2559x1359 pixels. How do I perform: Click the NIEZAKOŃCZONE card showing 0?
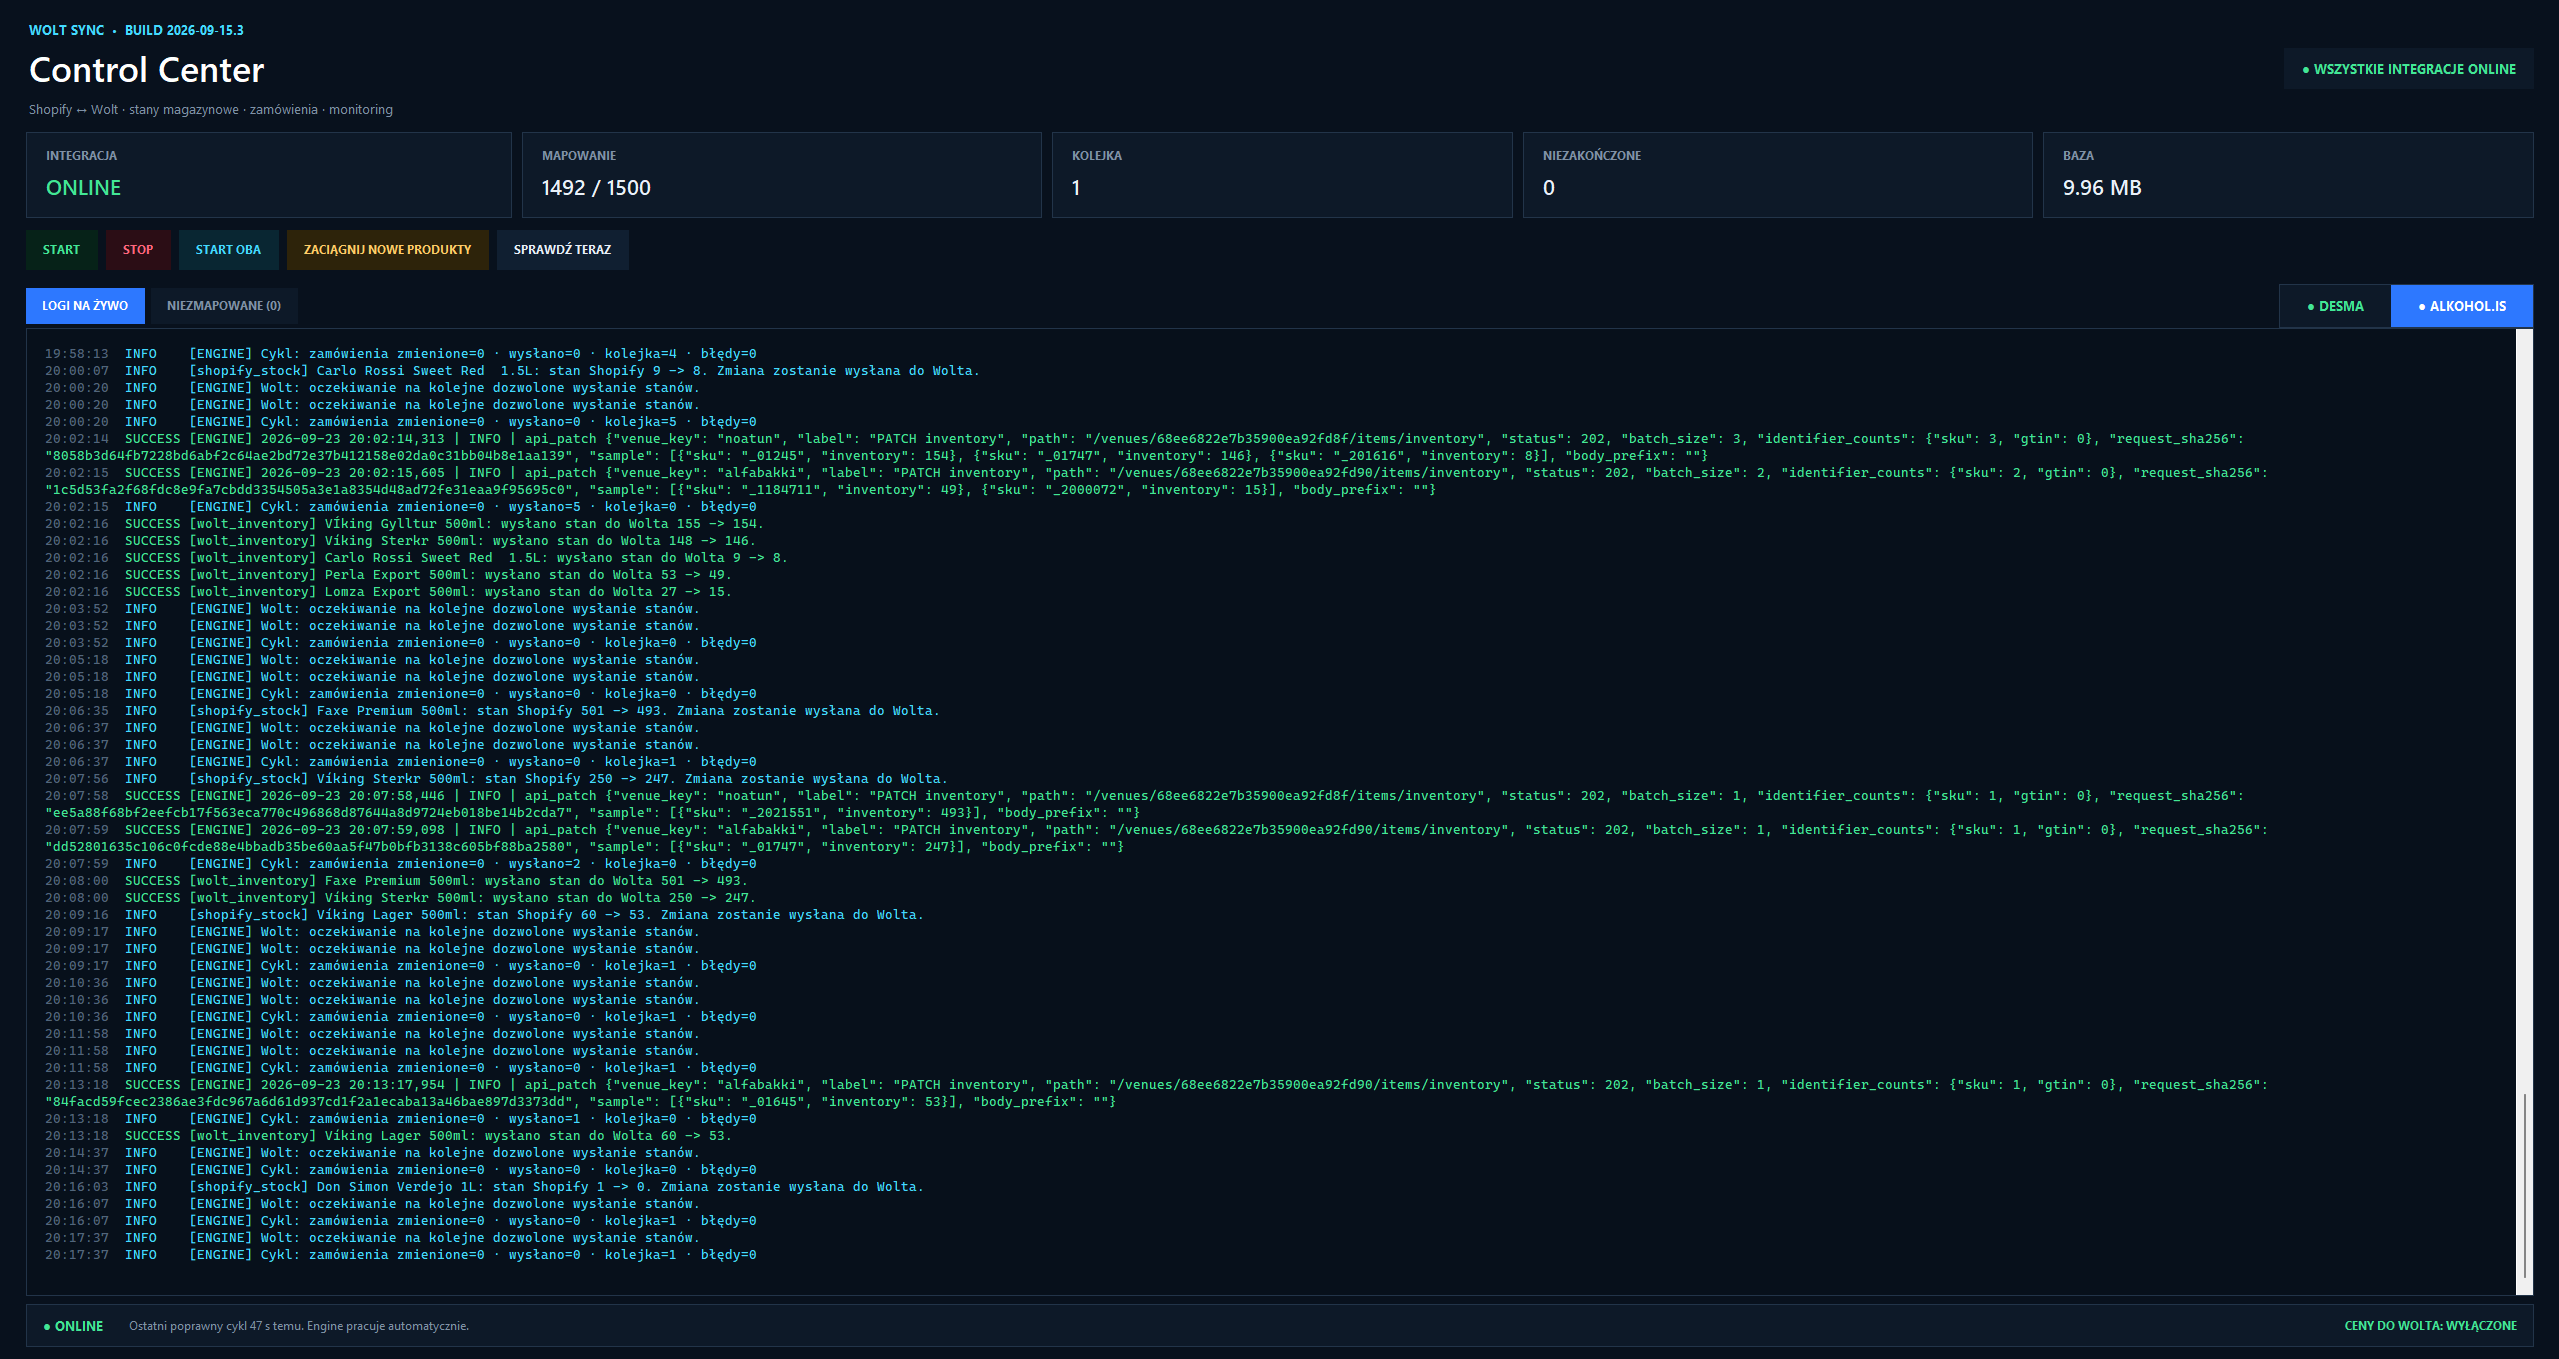(x=1777, y=175)
